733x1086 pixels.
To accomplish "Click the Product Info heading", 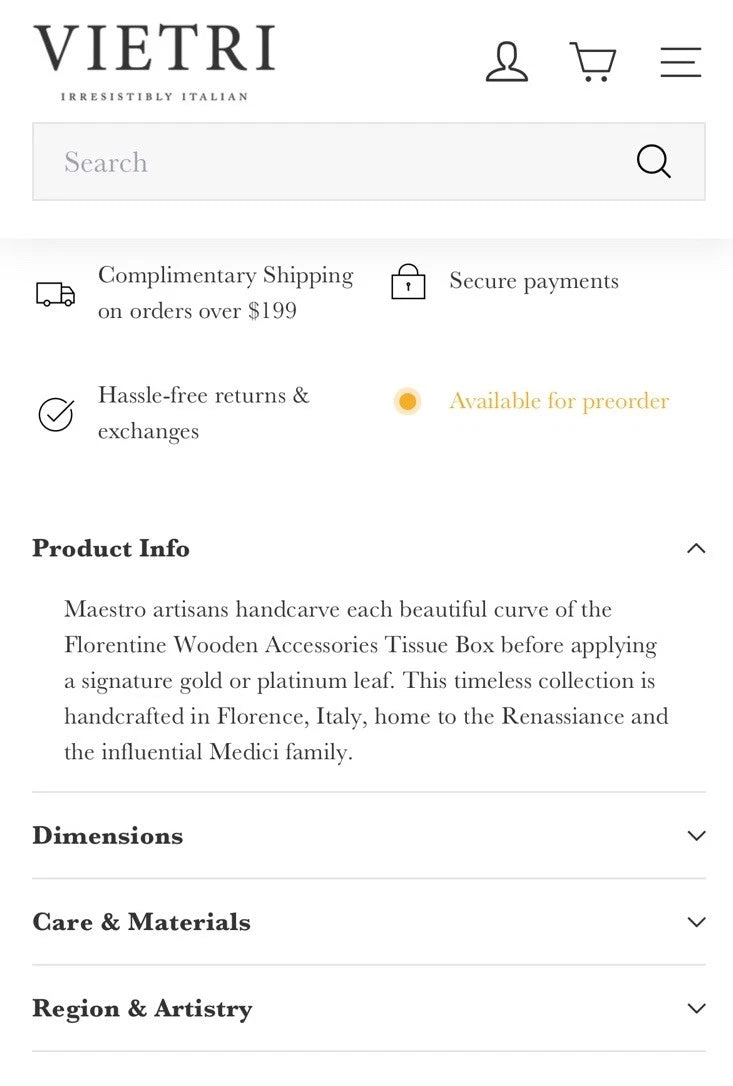I will pyautogui.click(x=111, y=548).
